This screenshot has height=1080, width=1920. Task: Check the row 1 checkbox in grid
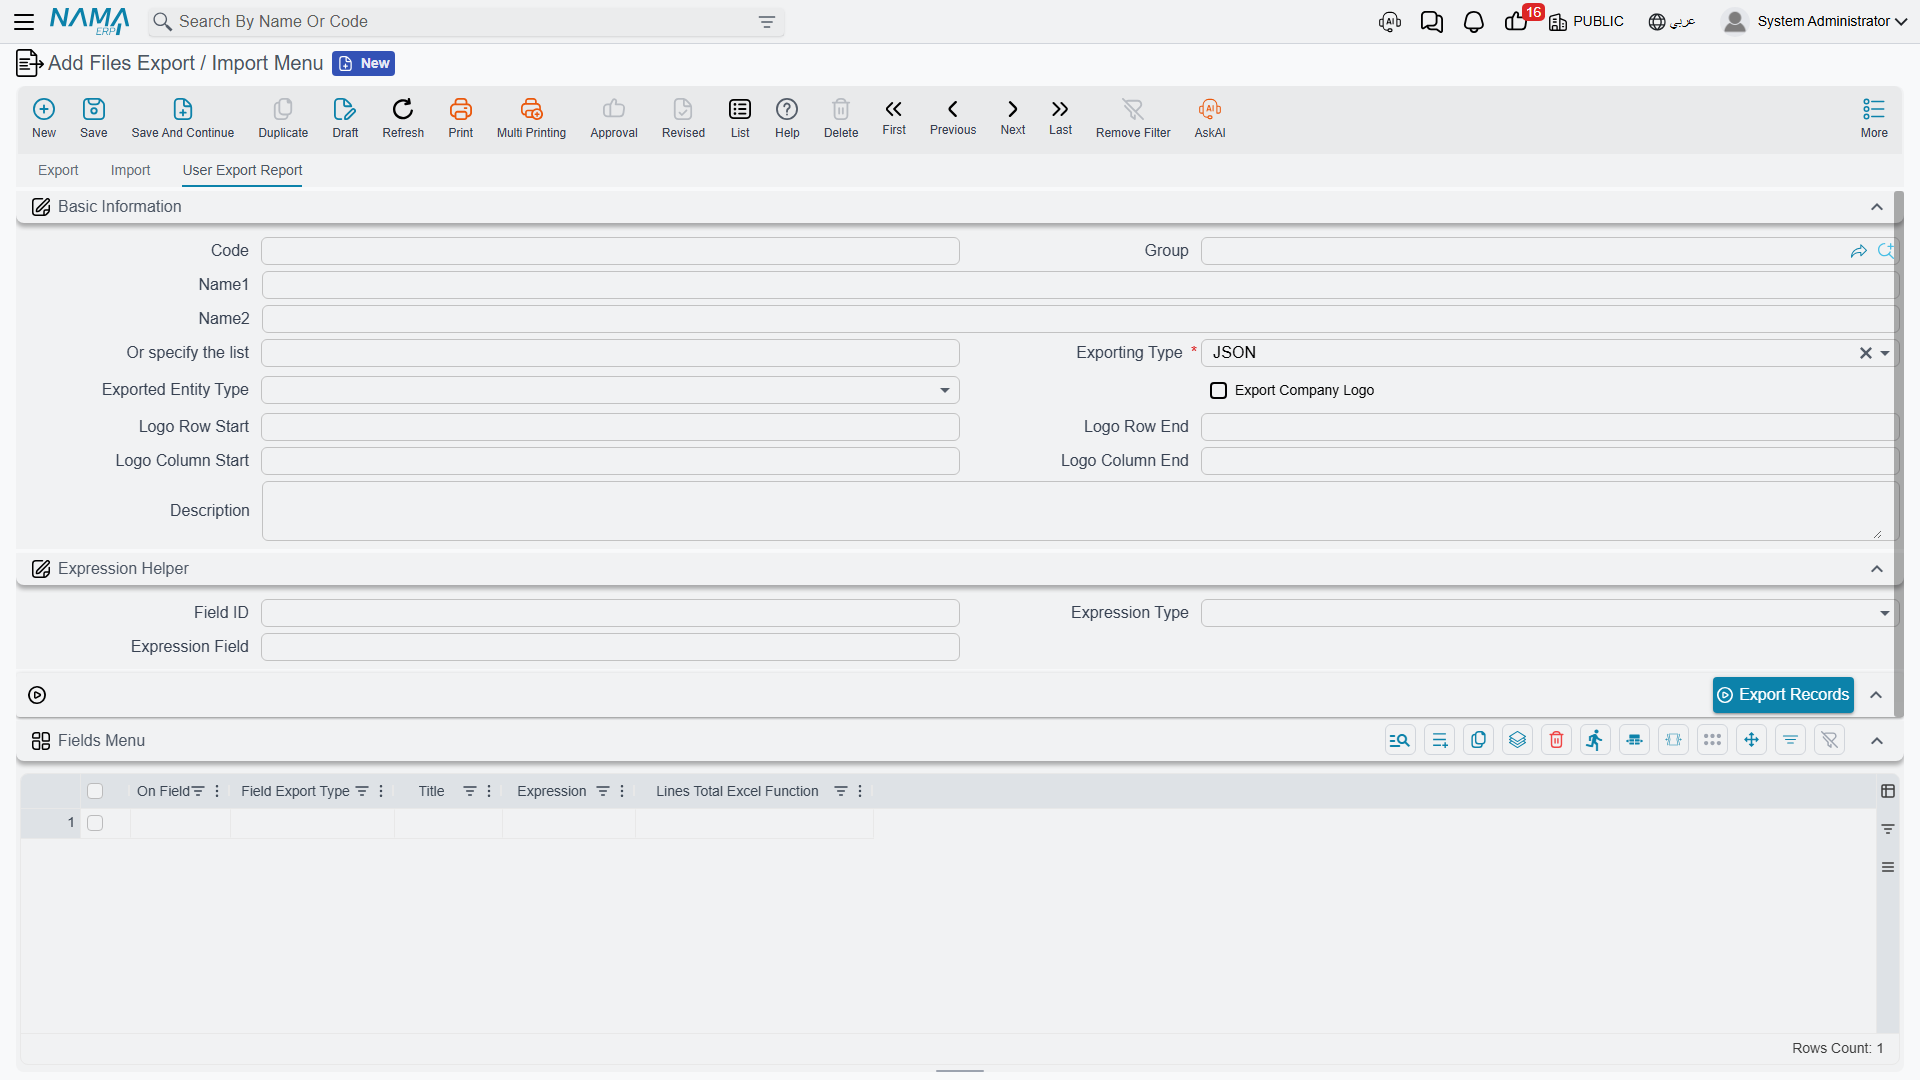tap(95, 823)
